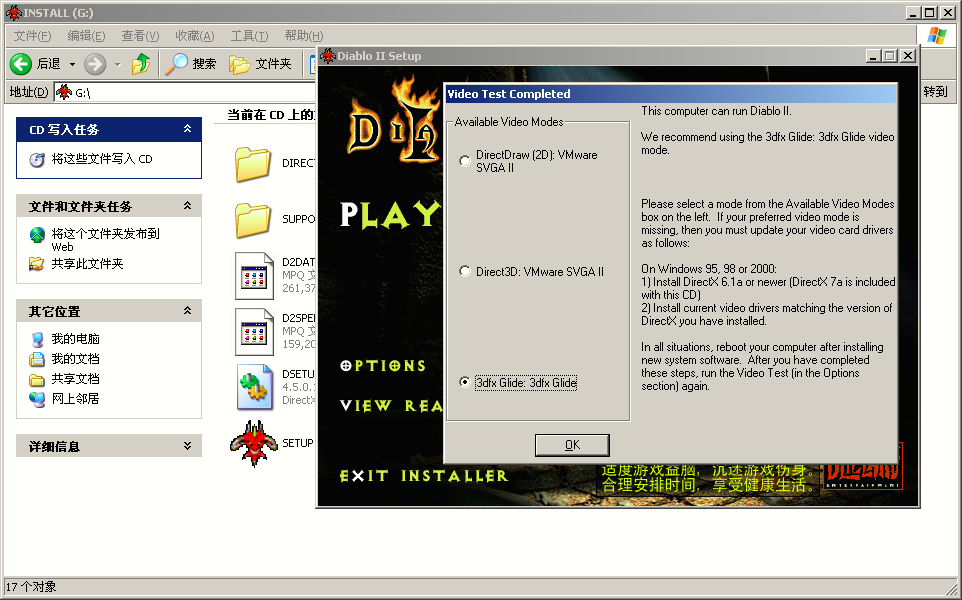
Task: Expand 详细信息 details panel
Action: click(187, 446)
